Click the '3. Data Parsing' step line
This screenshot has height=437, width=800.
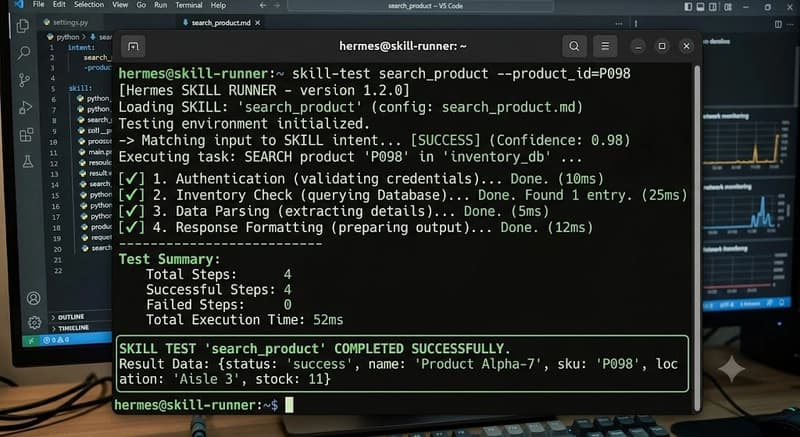pos(334,212)
